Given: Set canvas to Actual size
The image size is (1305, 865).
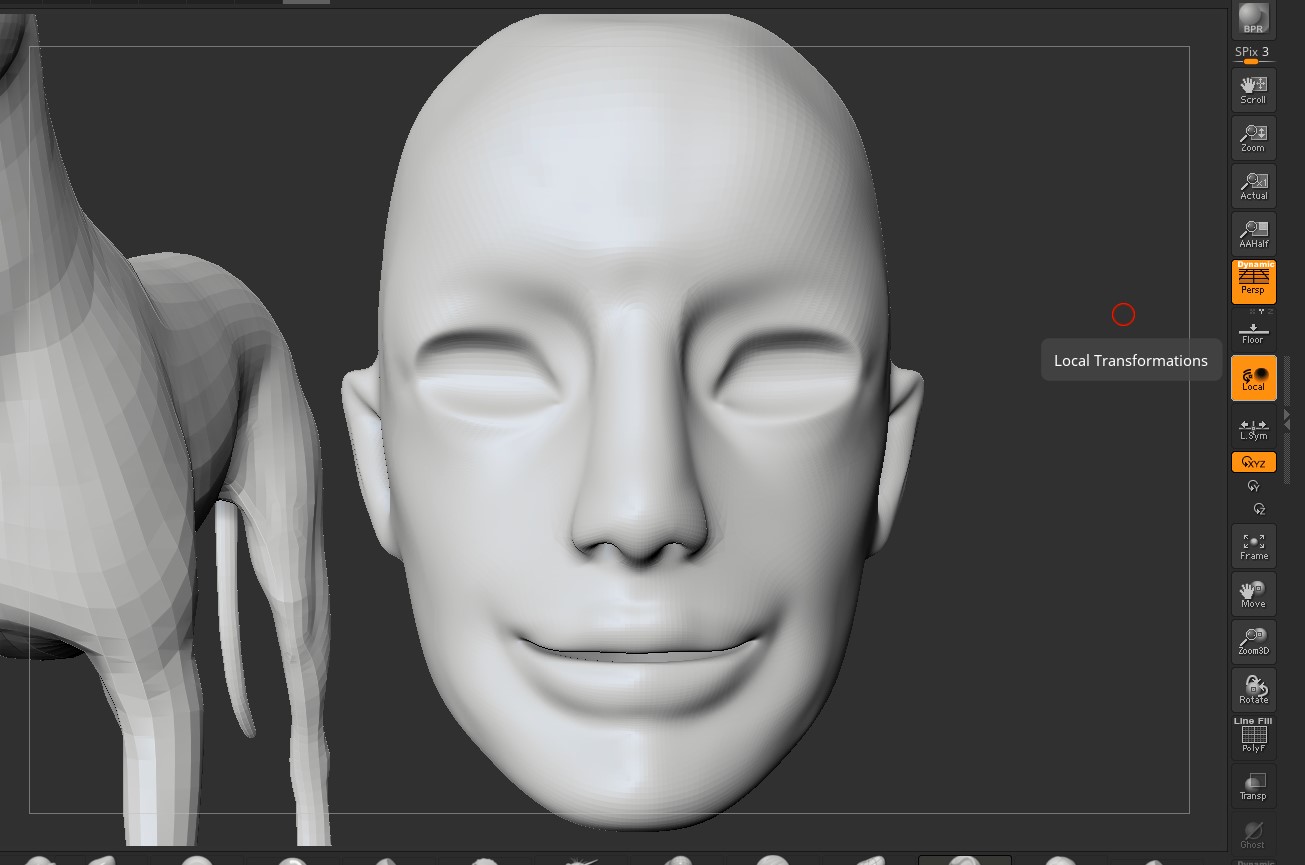Looking at the screenshot, I should 1253,186.
